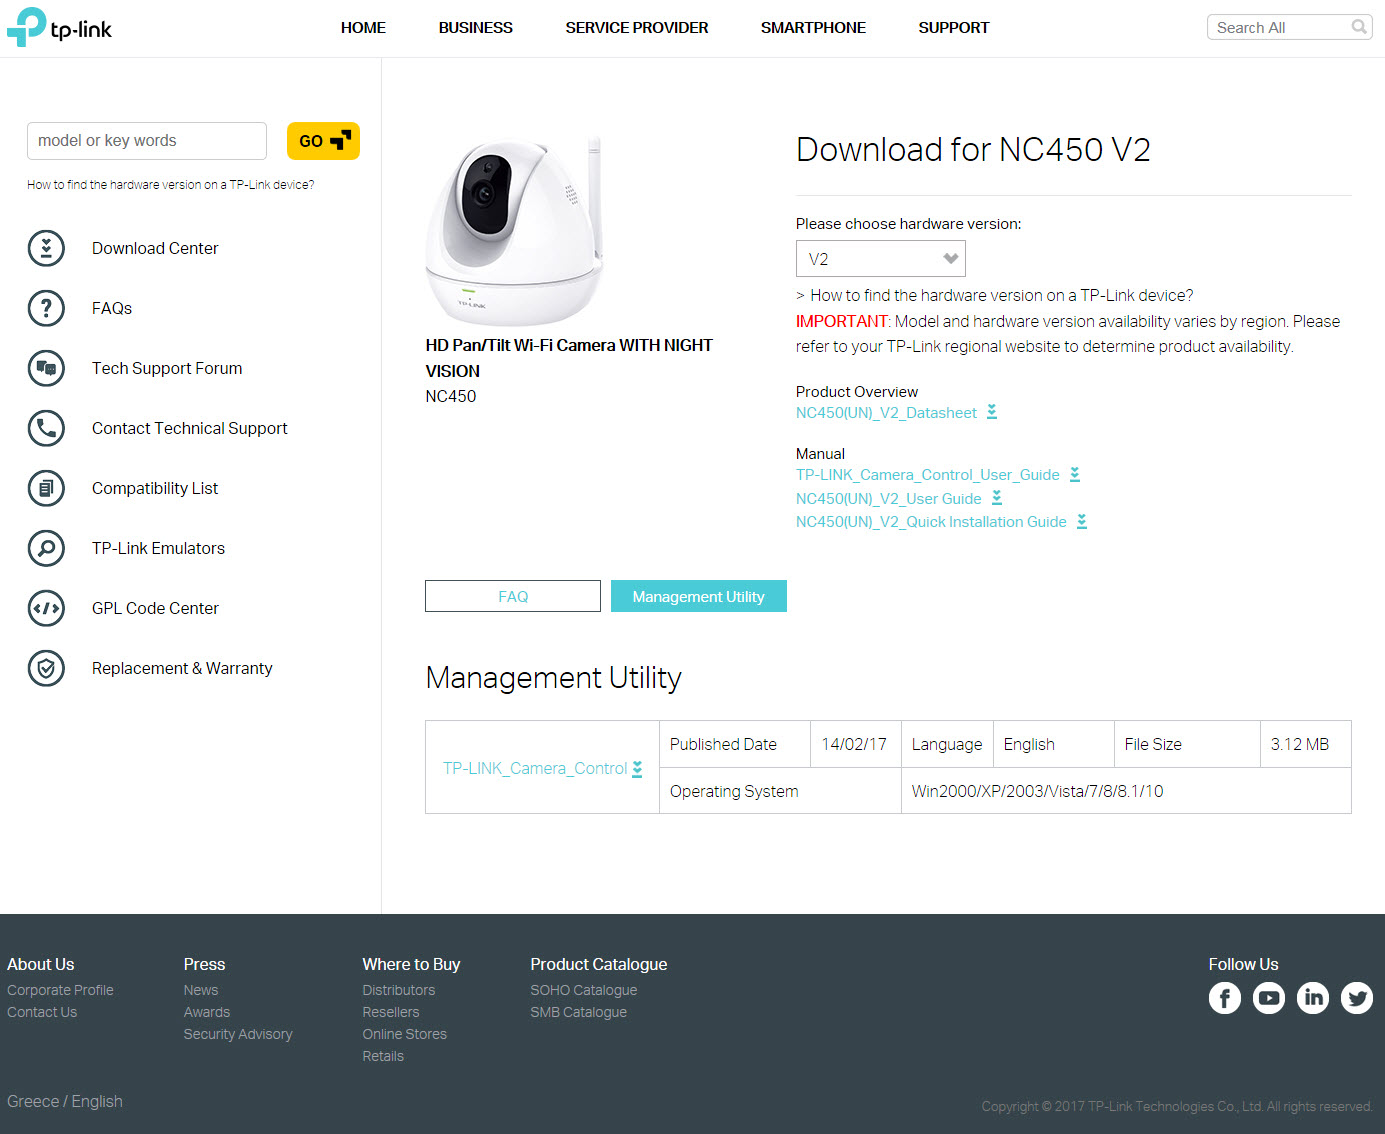
Task: Click the tp-link logo
Action: pyautogui.click(x=60, y=27)
